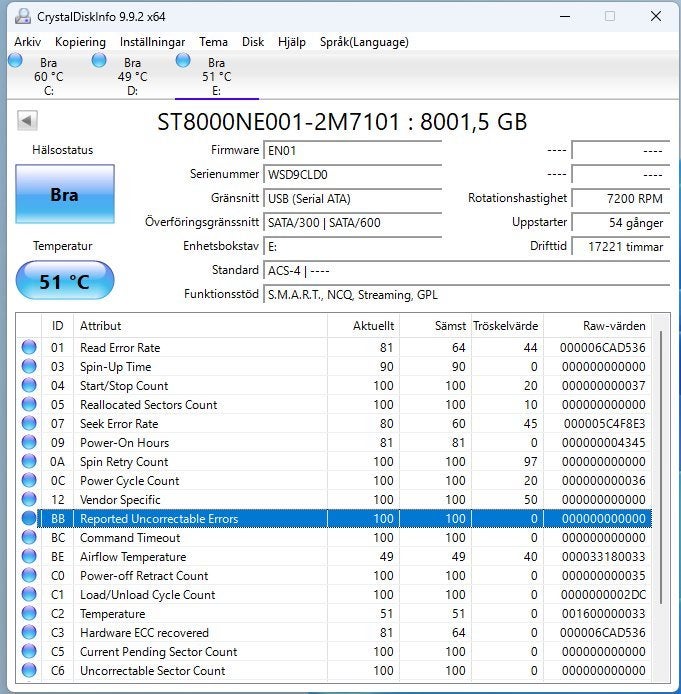Click the Funktionsstöd features field

[466, 294]
